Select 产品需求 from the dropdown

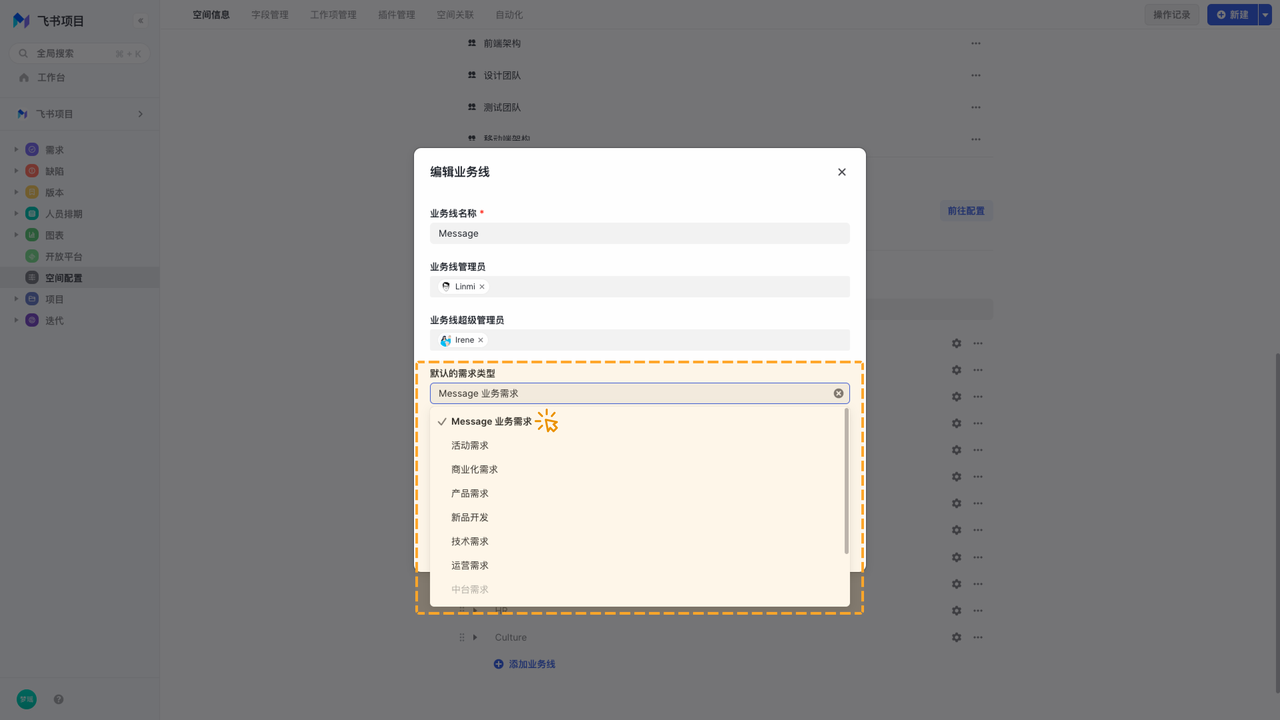pos(638,494)
